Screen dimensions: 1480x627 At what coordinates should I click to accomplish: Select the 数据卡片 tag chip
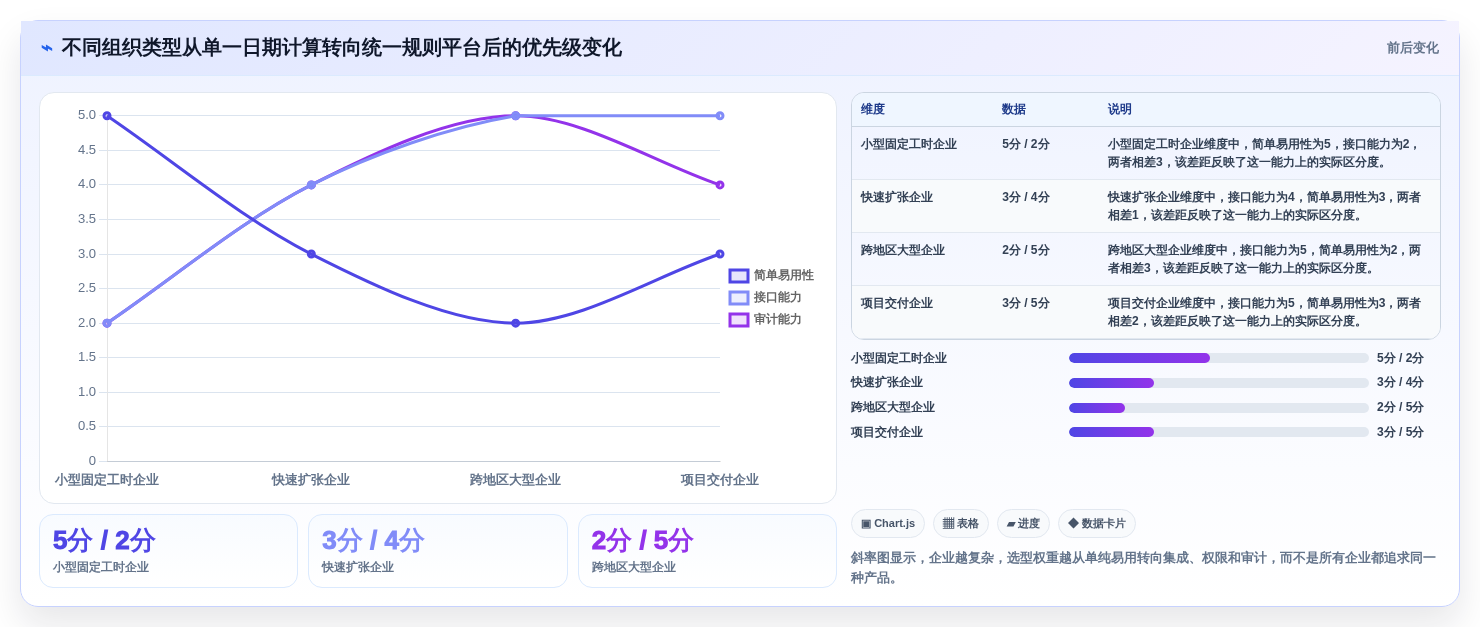pos(1097,523)
